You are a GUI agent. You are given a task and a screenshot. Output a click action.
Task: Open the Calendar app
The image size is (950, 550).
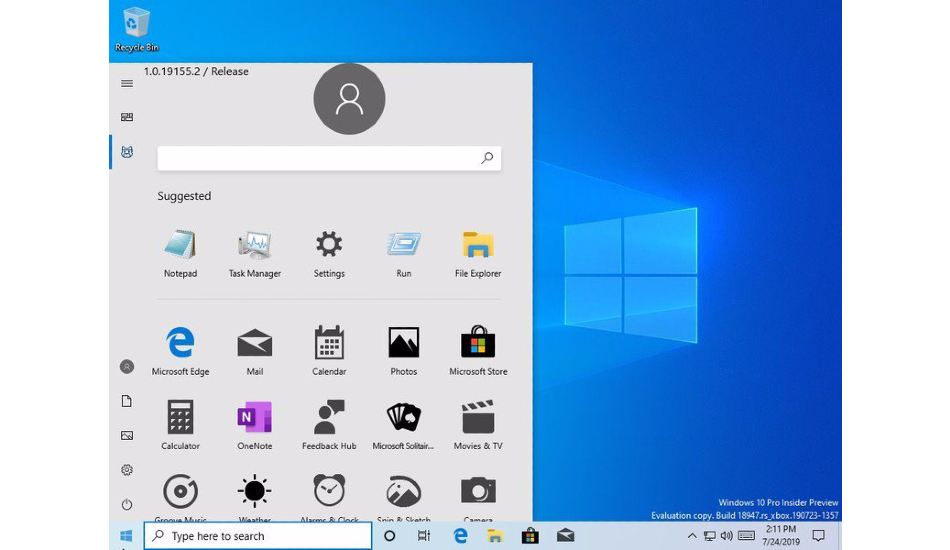(329, 351)
